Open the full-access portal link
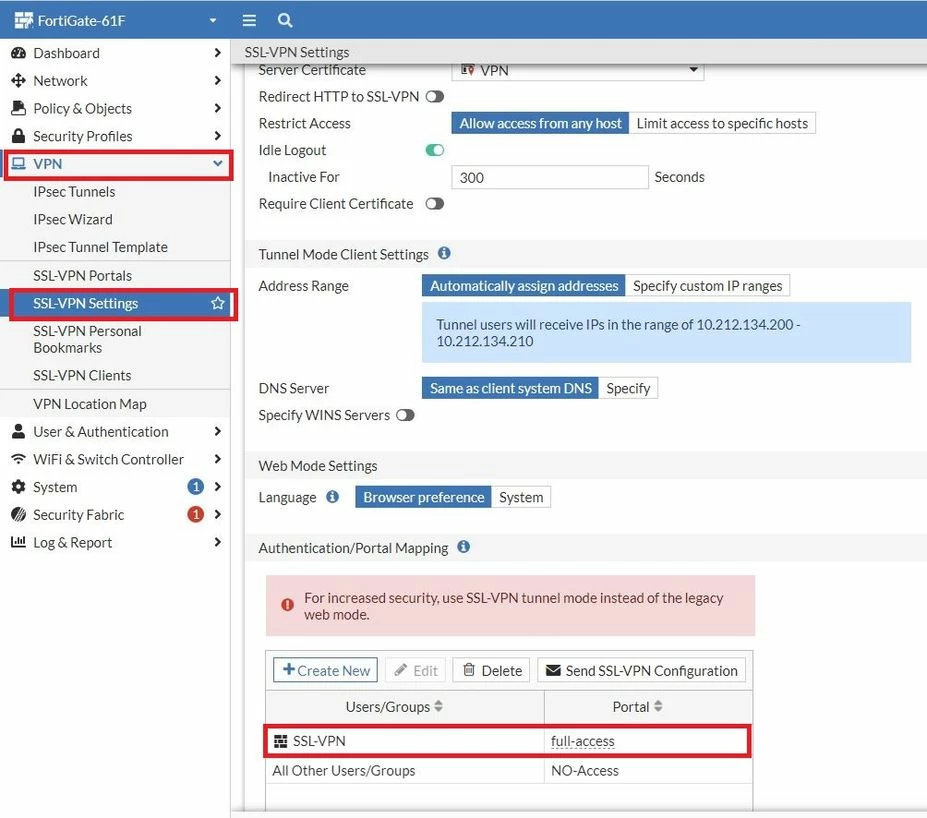Viewport: 927px width, 818px height. pos(582,741)
